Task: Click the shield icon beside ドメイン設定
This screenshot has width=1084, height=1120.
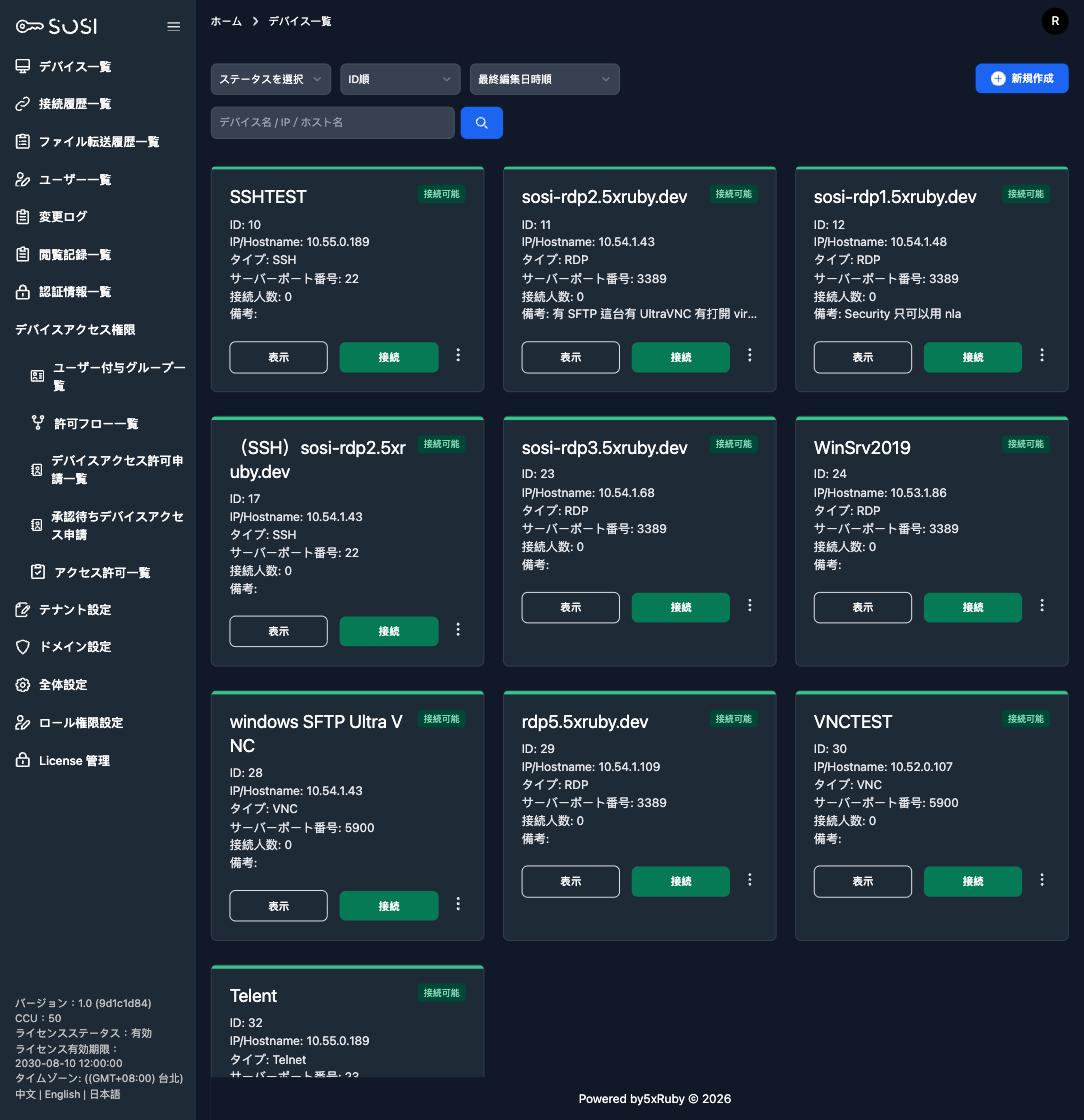Action: pos(23,646)
